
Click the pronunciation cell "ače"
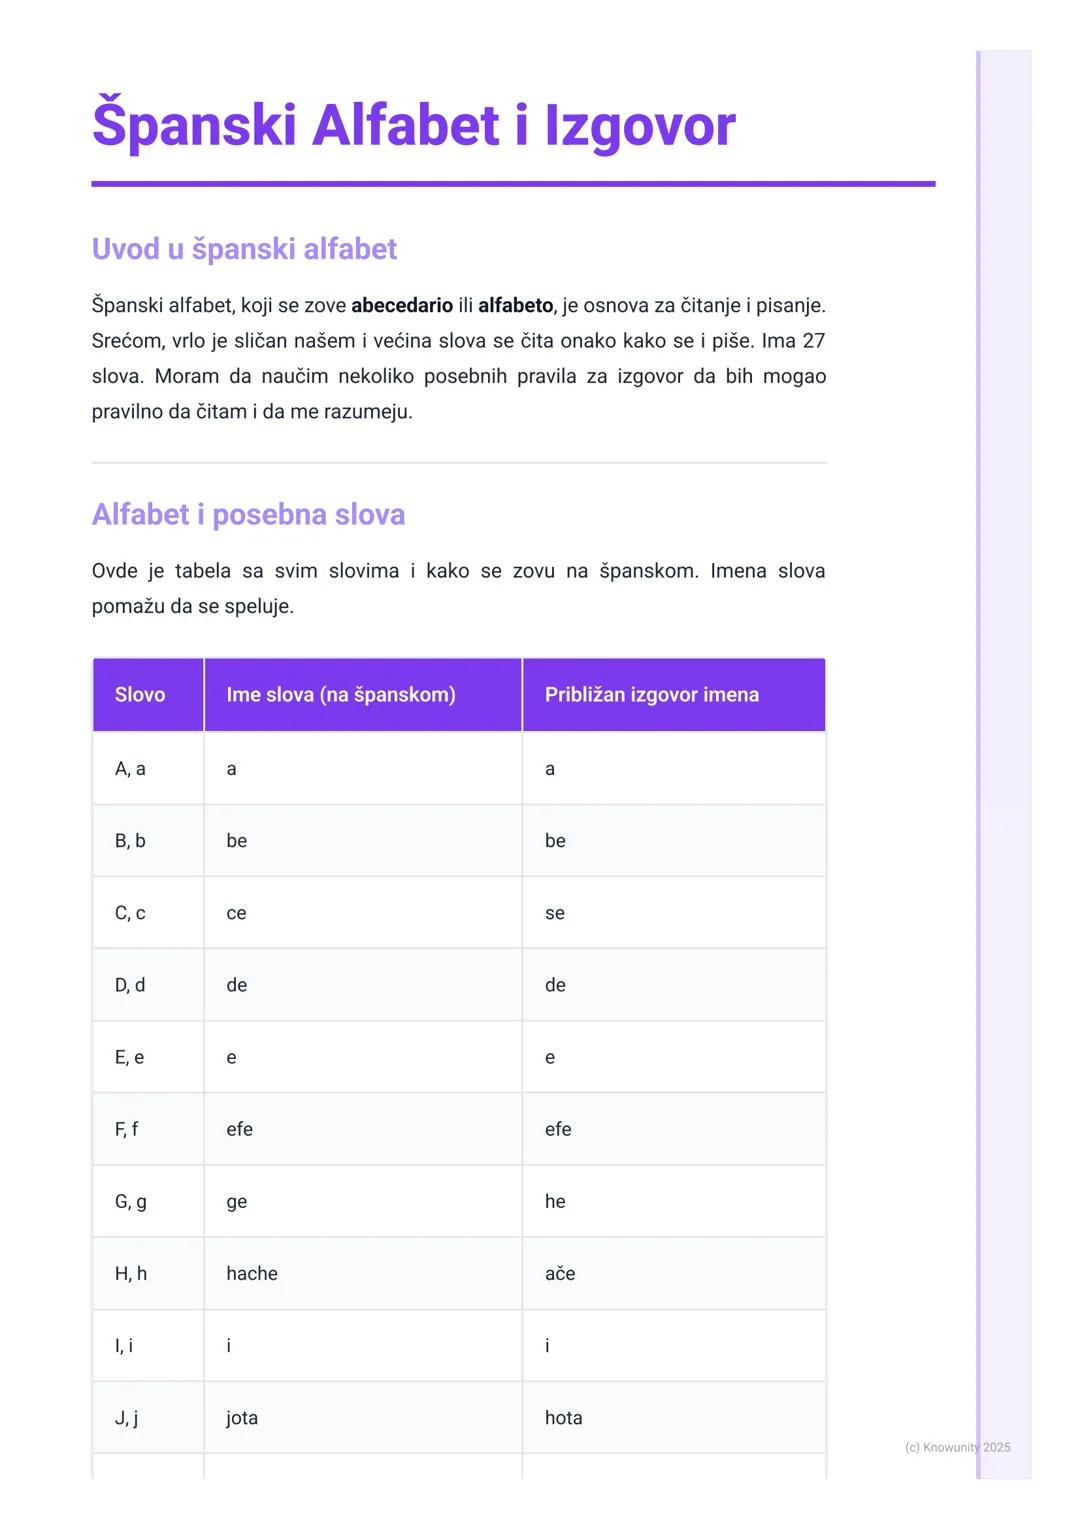(560, 1273)
